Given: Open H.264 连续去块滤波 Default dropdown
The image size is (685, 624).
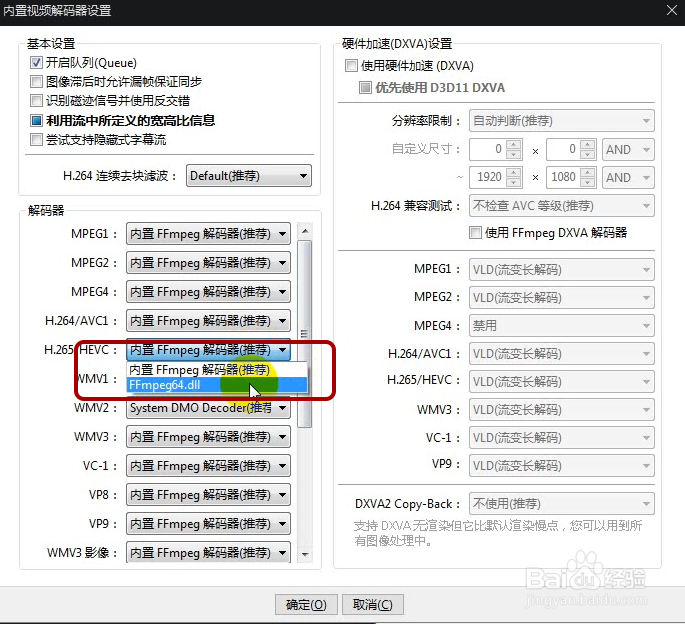Looking at the screenshot, I should click(x=249, y=176).
